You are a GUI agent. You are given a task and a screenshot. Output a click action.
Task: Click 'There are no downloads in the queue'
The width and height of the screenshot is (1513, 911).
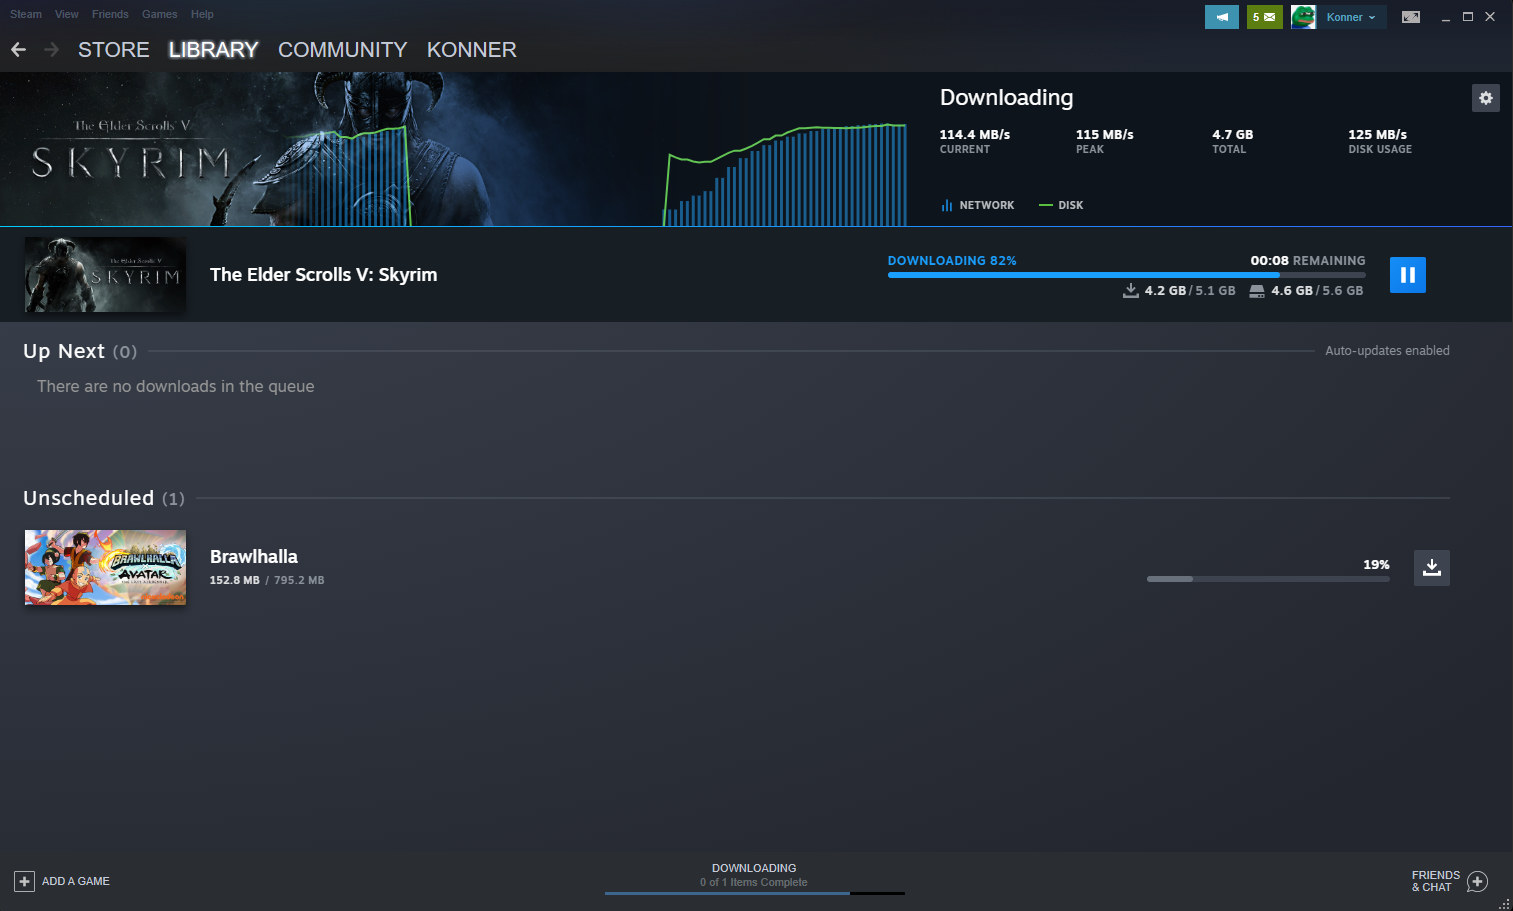coord(176,386)
